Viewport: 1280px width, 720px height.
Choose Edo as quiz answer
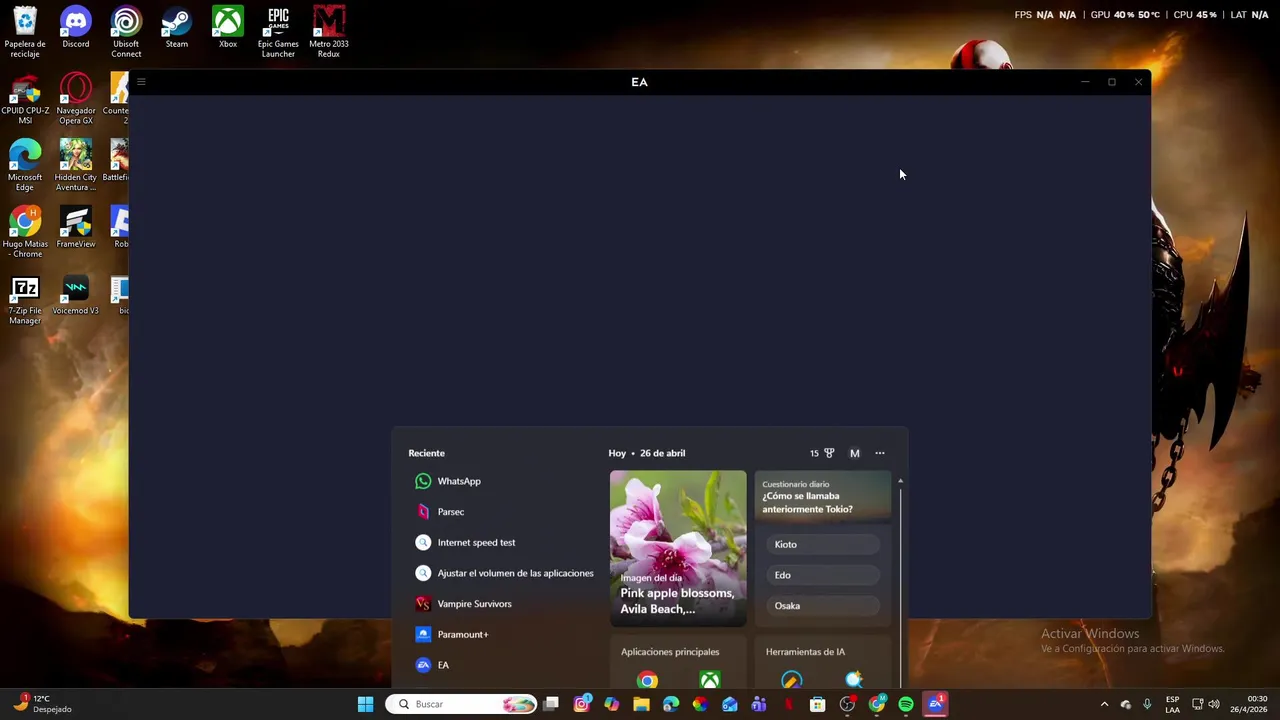(824, 575)
